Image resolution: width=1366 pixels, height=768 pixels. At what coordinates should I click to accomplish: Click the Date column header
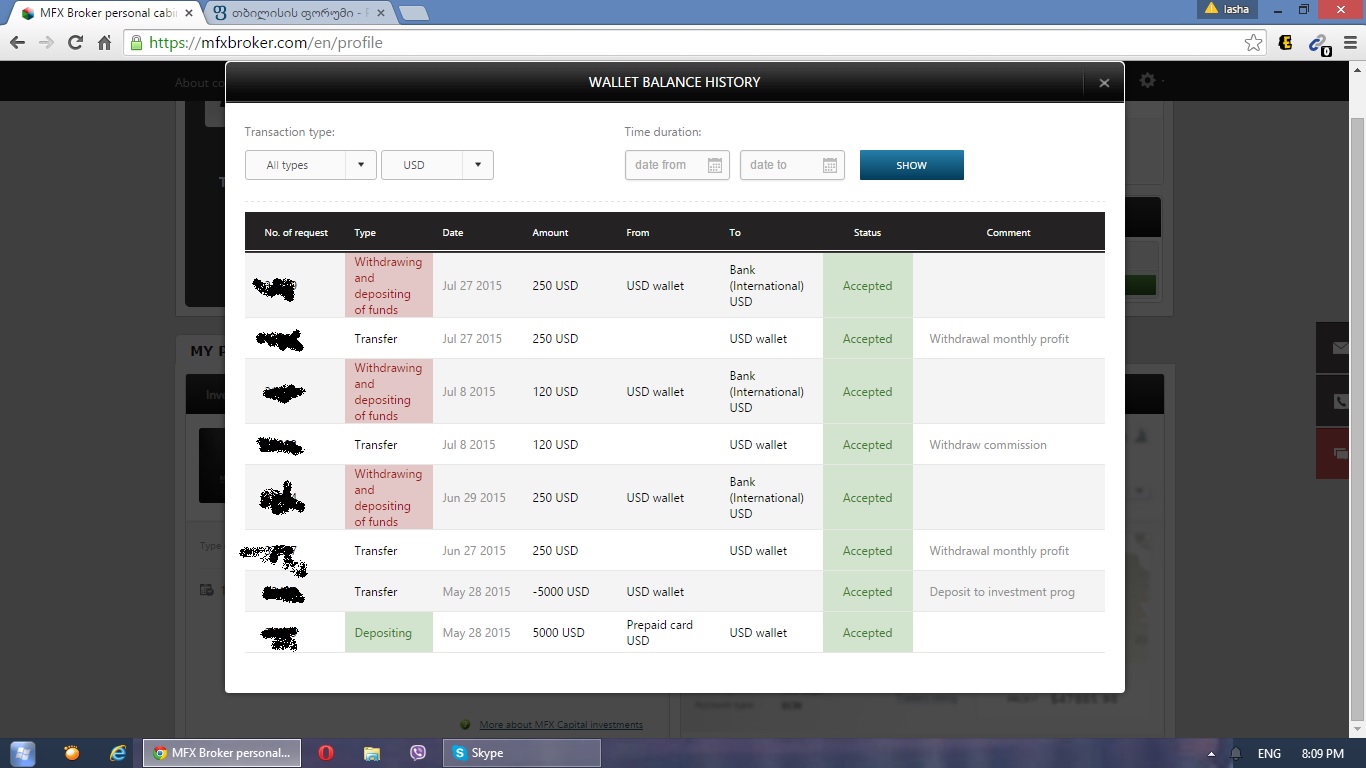pyautogui.click(x=453, y=233)
